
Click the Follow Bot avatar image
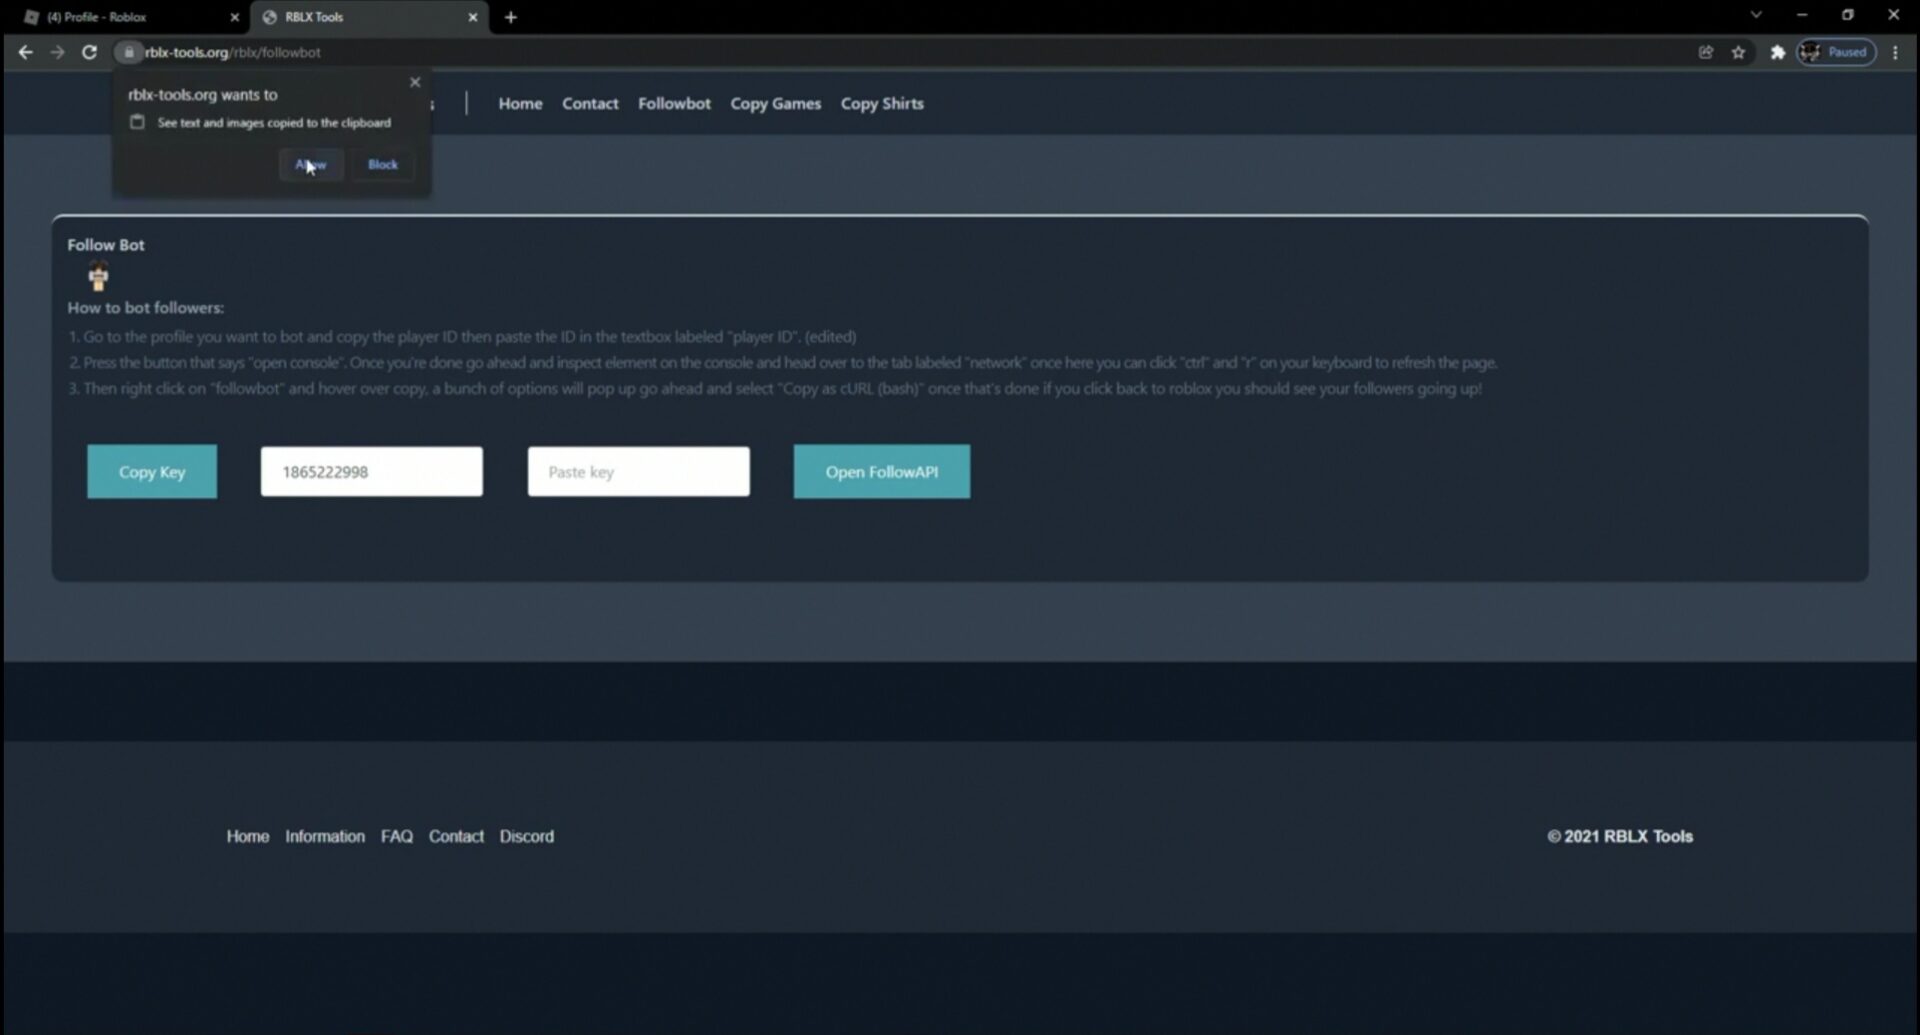[x=98, y=276]
